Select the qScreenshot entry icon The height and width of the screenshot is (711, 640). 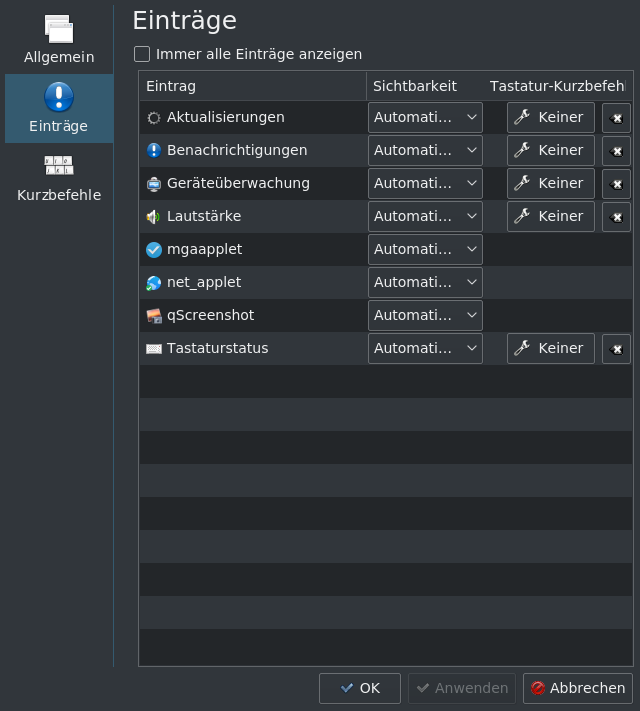[154, 316]
